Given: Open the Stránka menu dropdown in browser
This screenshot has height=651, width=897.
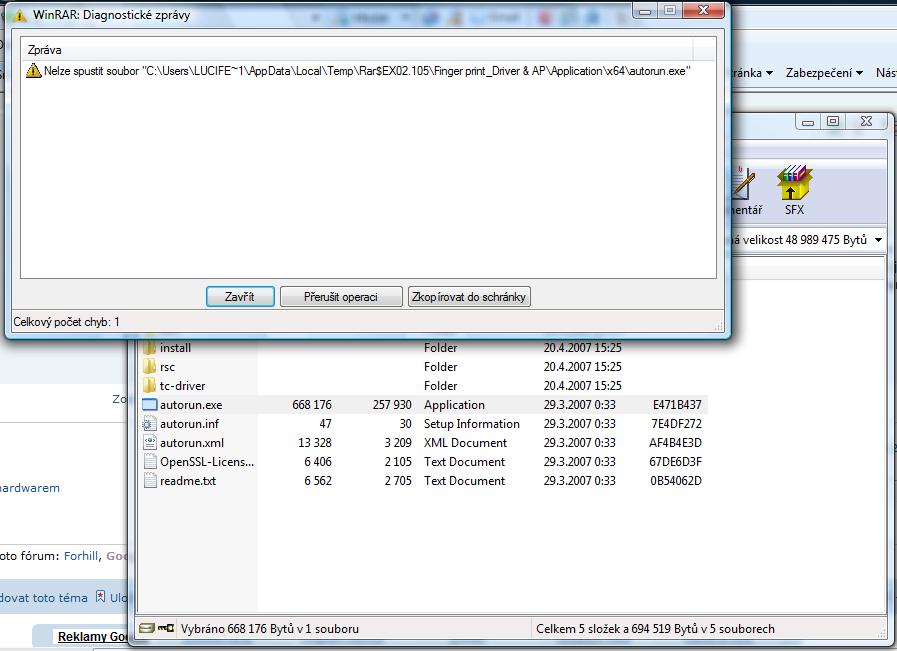Looking at the screenshot, I should [x=752, y=73].
